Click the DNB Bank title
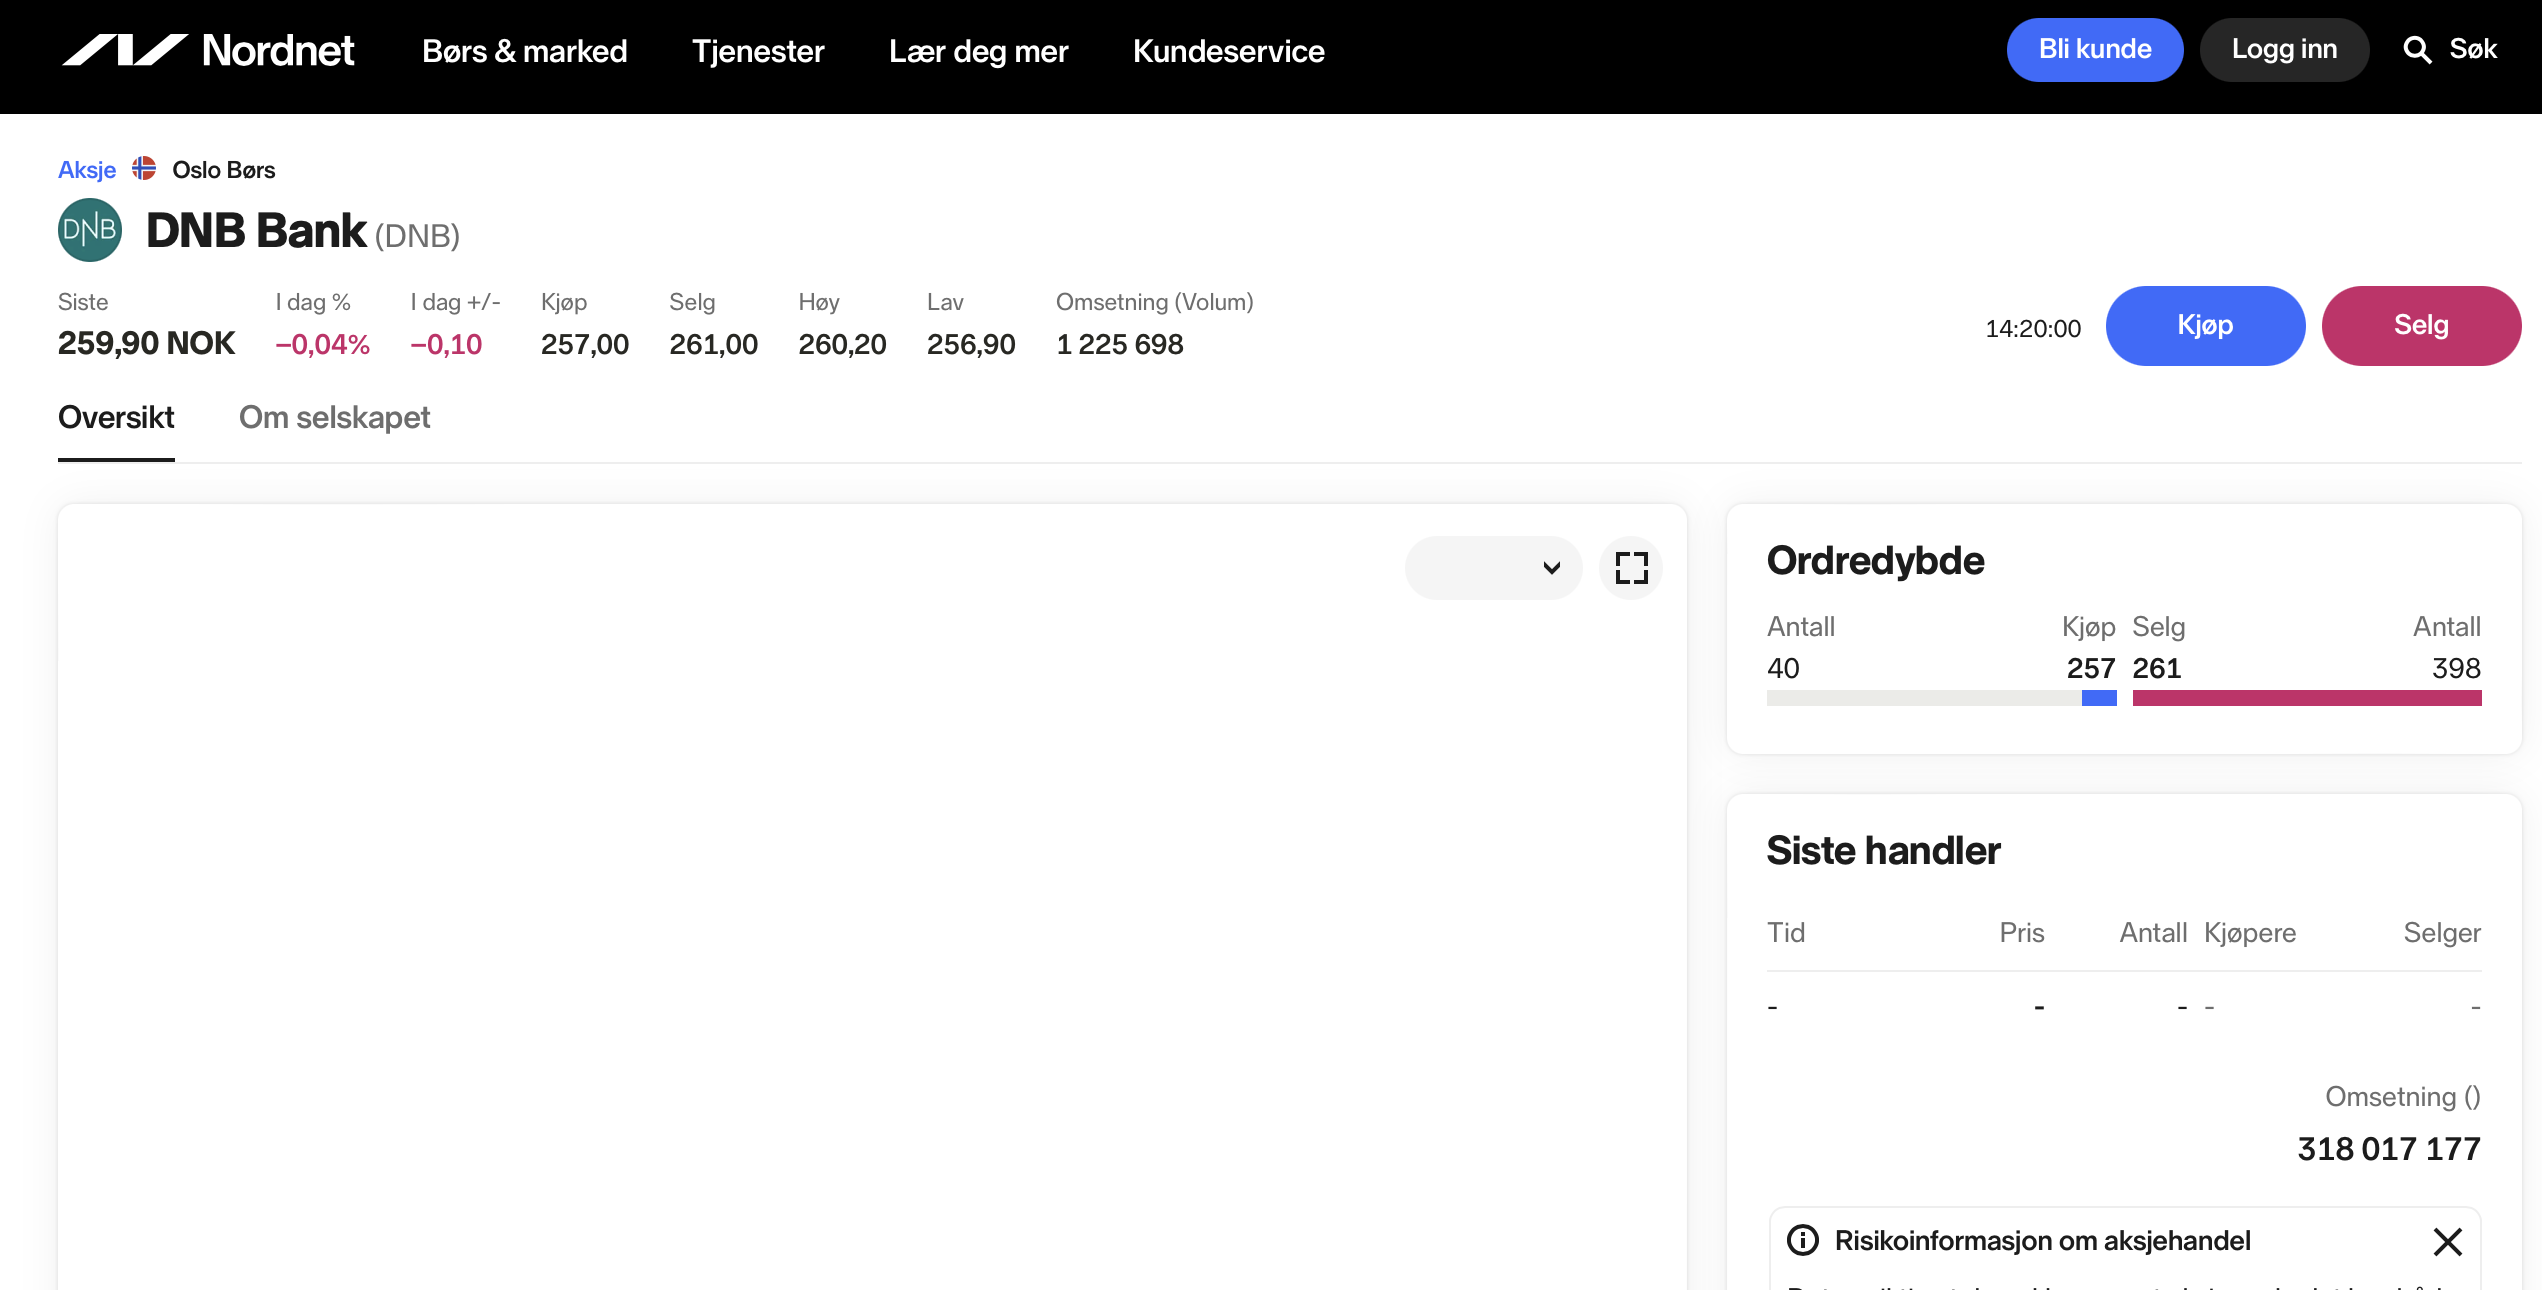 (256, 231)
